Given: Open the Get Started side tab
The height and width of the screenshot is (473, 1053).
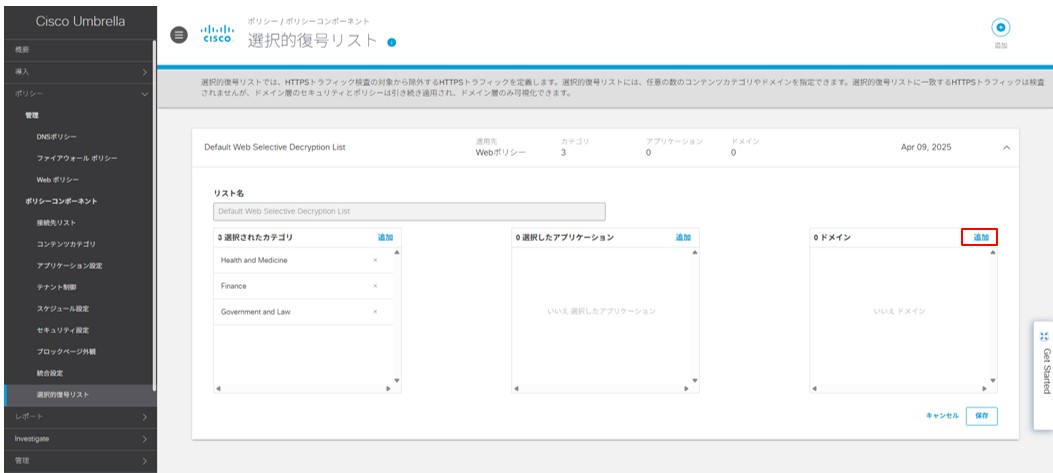Looking at the screenshot, I should 1044,375.
